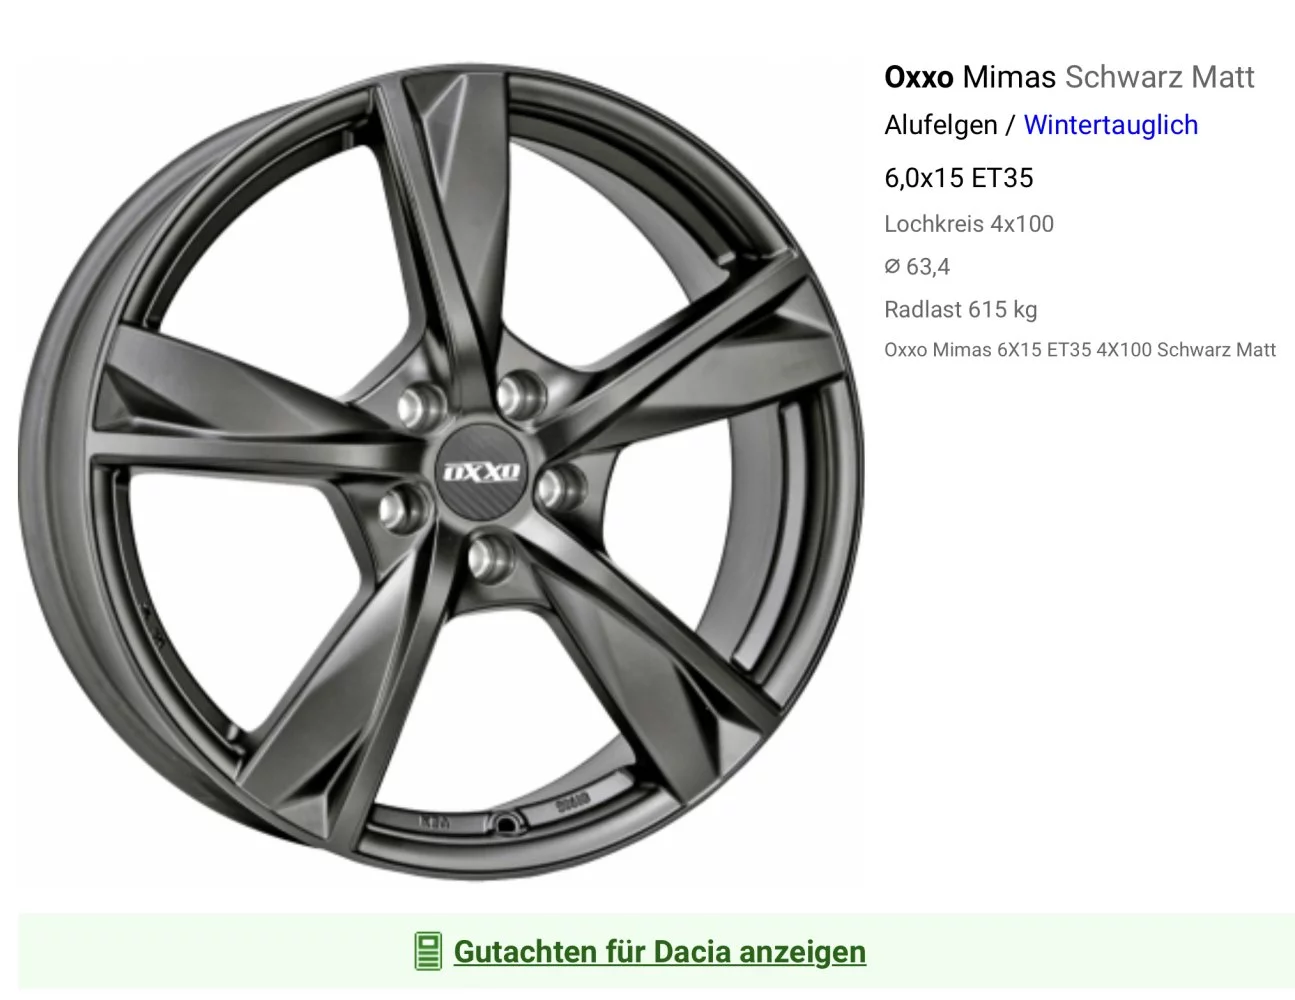Image resolution: width=1295 pixels, height=1000 pixels.
Task: Click the full product description line
Action: 1080,350
